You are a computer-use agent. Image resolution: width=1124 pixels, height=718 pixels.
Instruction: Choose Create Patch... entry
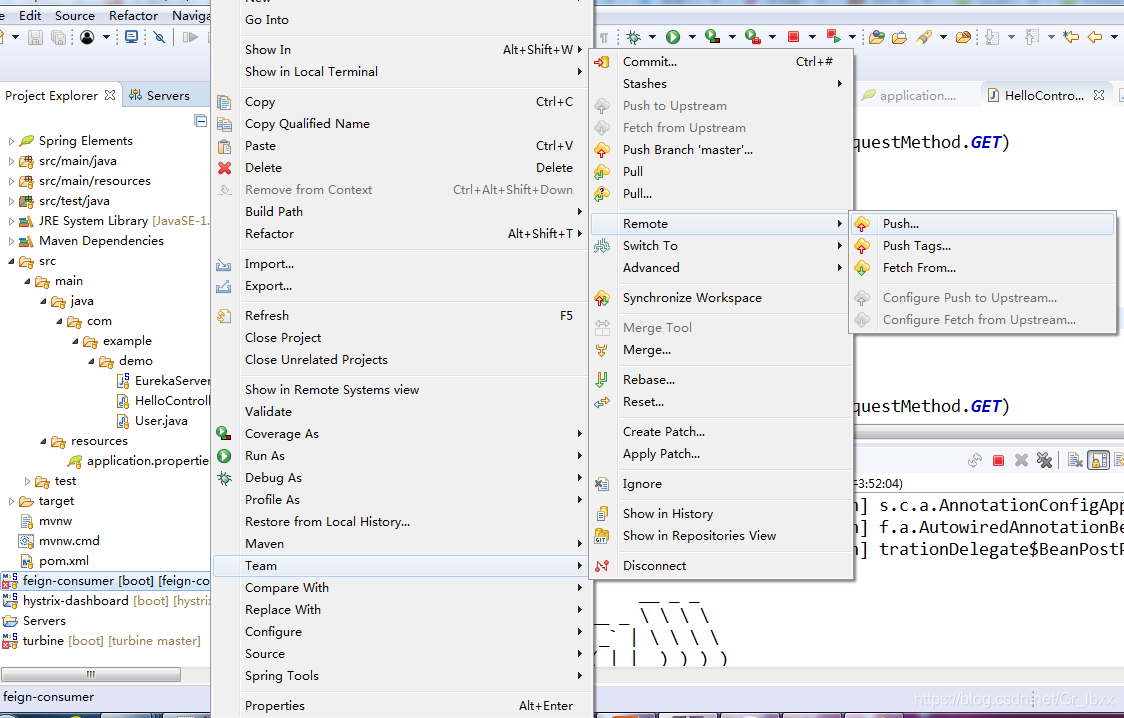click(x=721, y=432)
